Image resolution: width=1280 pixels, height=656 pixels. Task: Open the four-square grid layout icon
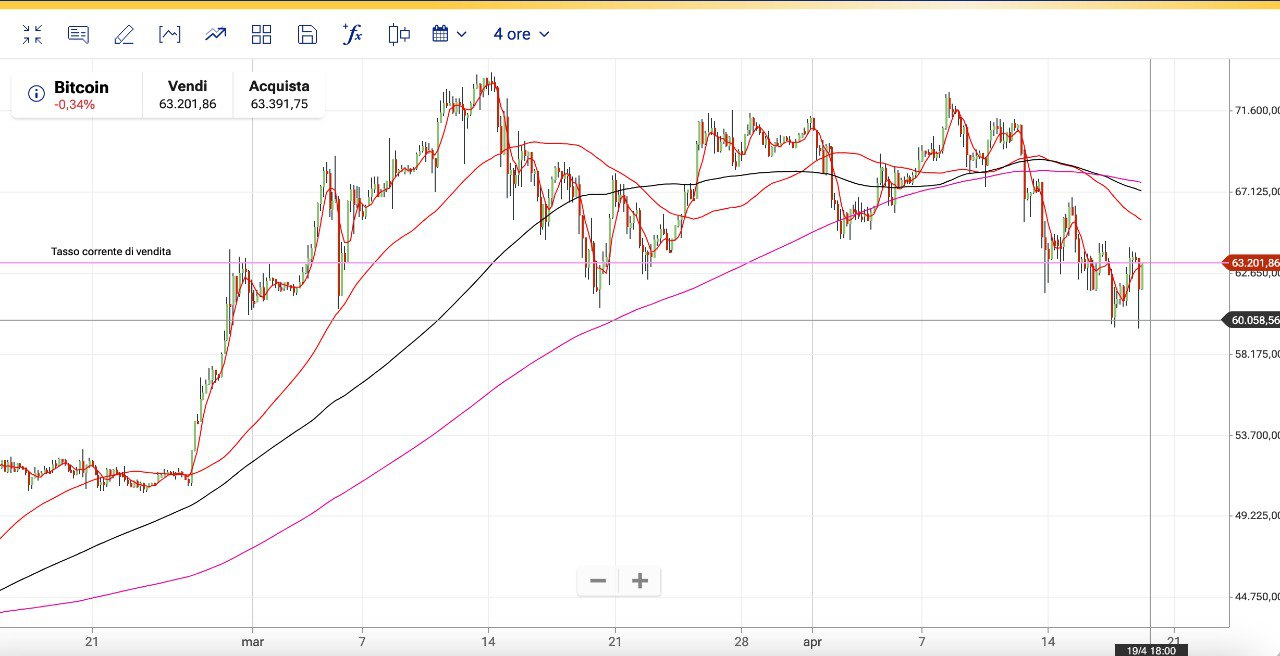pos(262,35)
